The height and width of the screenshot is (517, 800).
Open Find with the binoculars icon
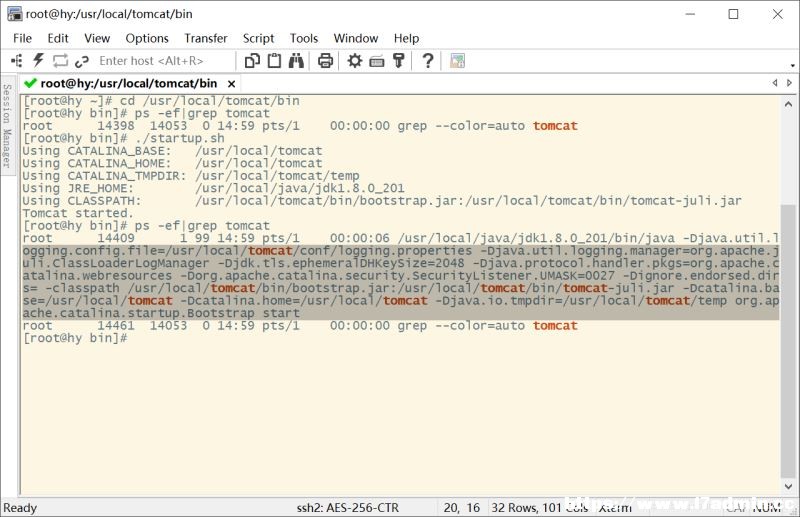[296, 61]
